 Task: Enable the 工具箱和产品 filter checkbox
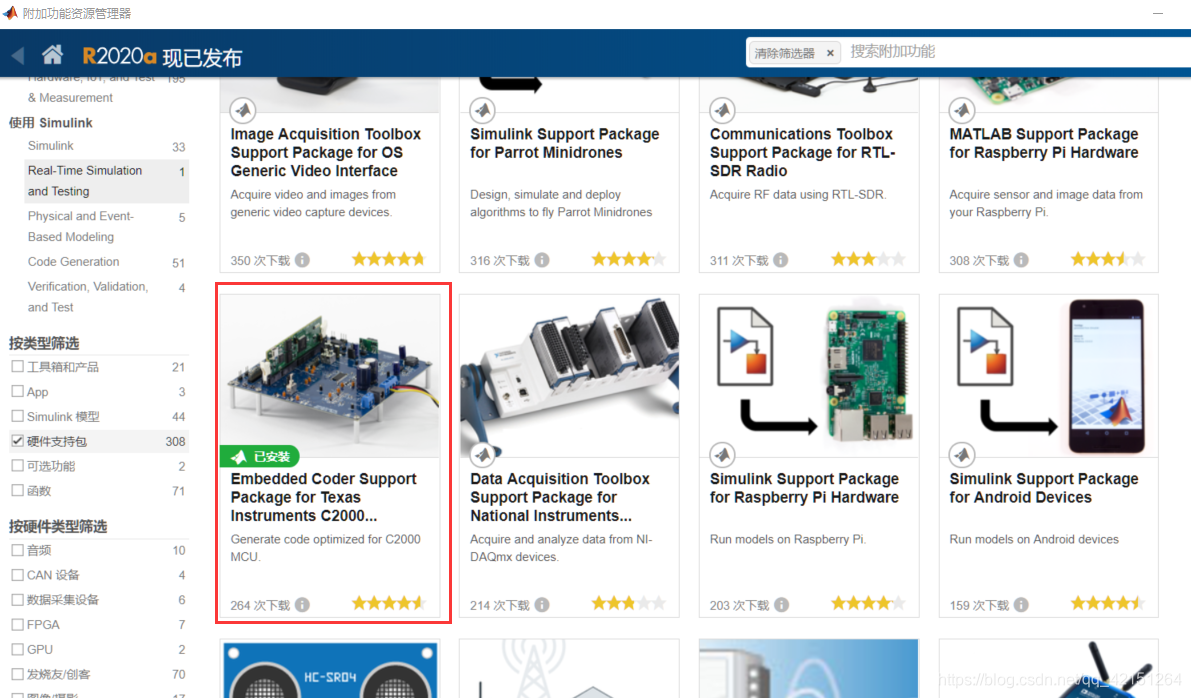click(17, 366)
